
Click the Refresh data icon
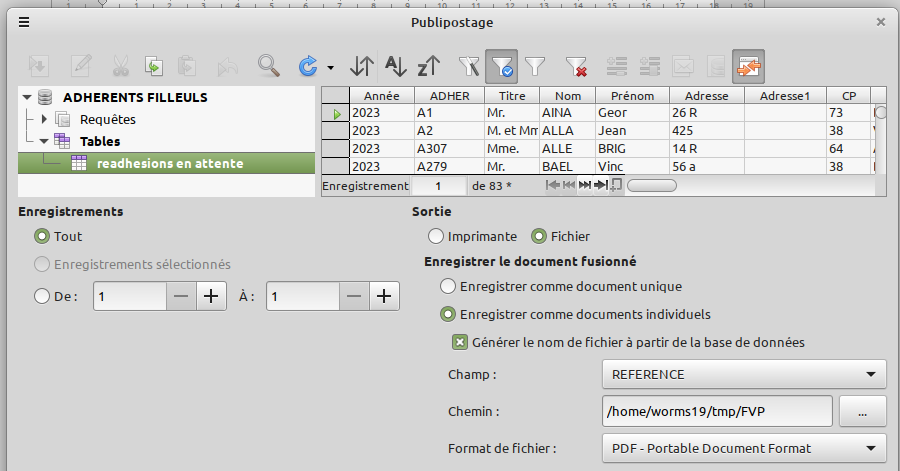[x=308, y=67]
